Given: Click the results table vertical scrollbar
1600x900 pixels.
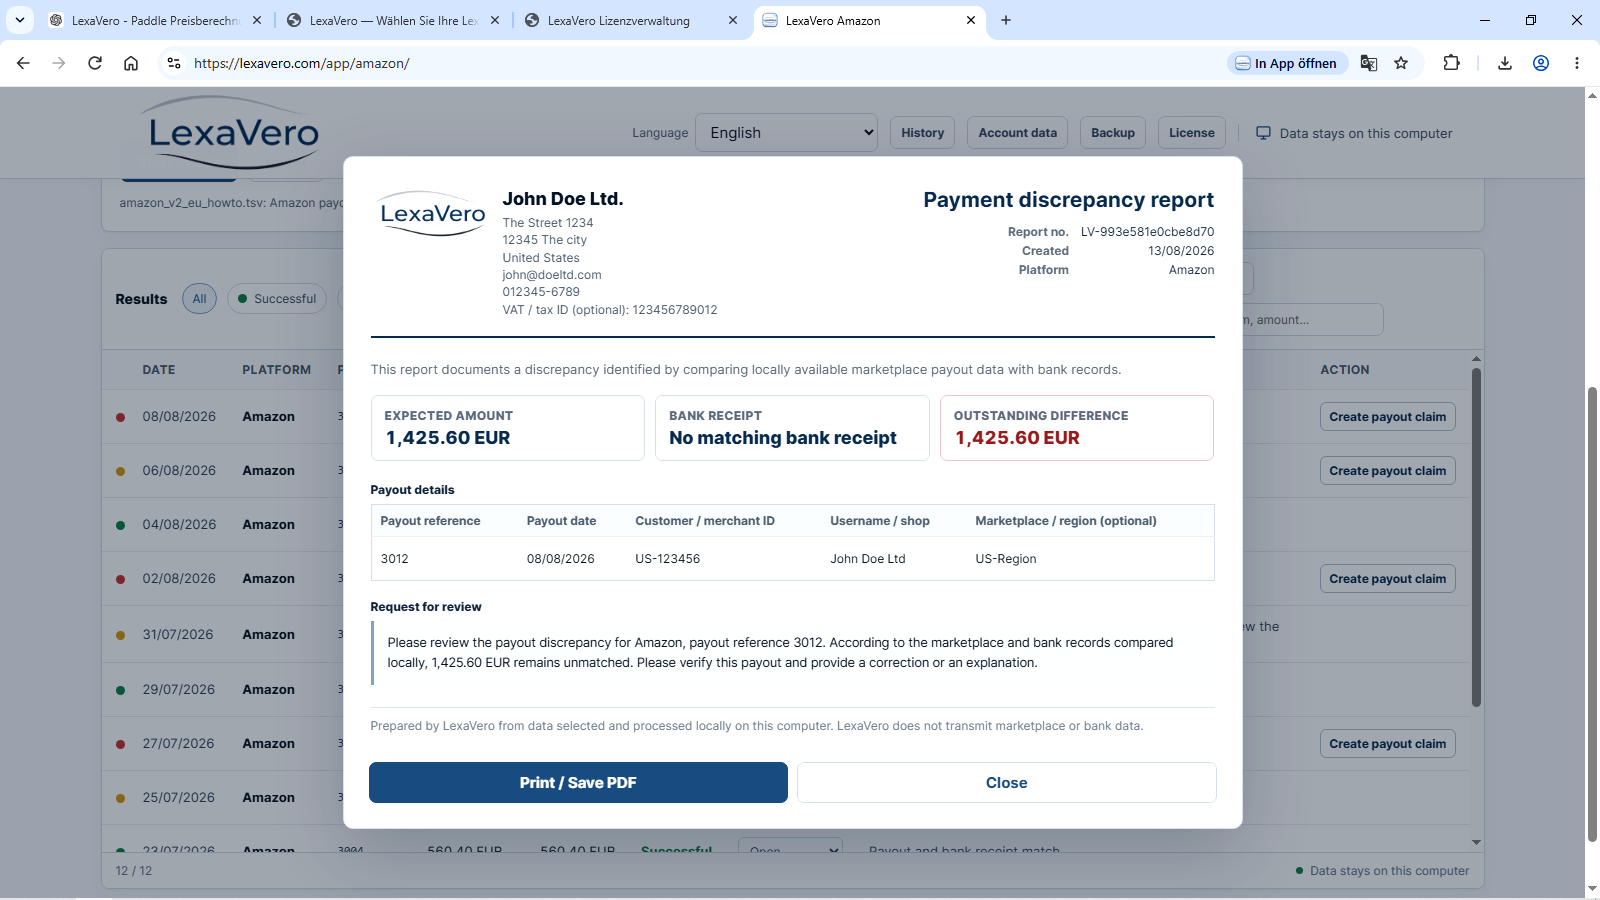Looking at the screenshot, I should click(1476, 538).
